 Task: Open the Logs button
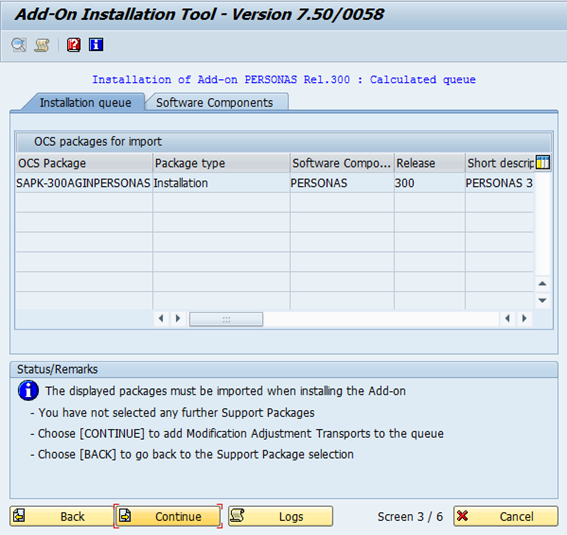(x=280, y=516)
